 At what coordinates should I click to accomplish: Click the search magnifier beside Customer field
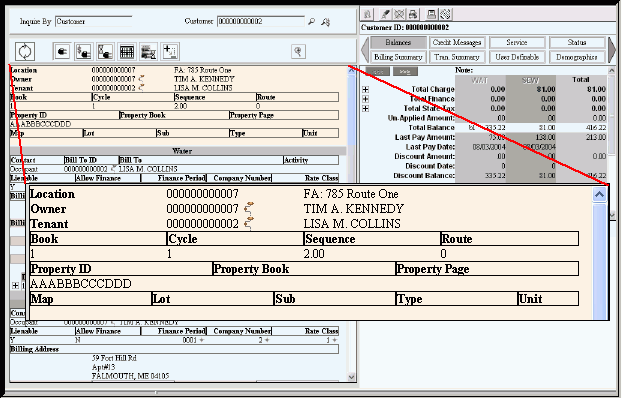click(311, 22)
